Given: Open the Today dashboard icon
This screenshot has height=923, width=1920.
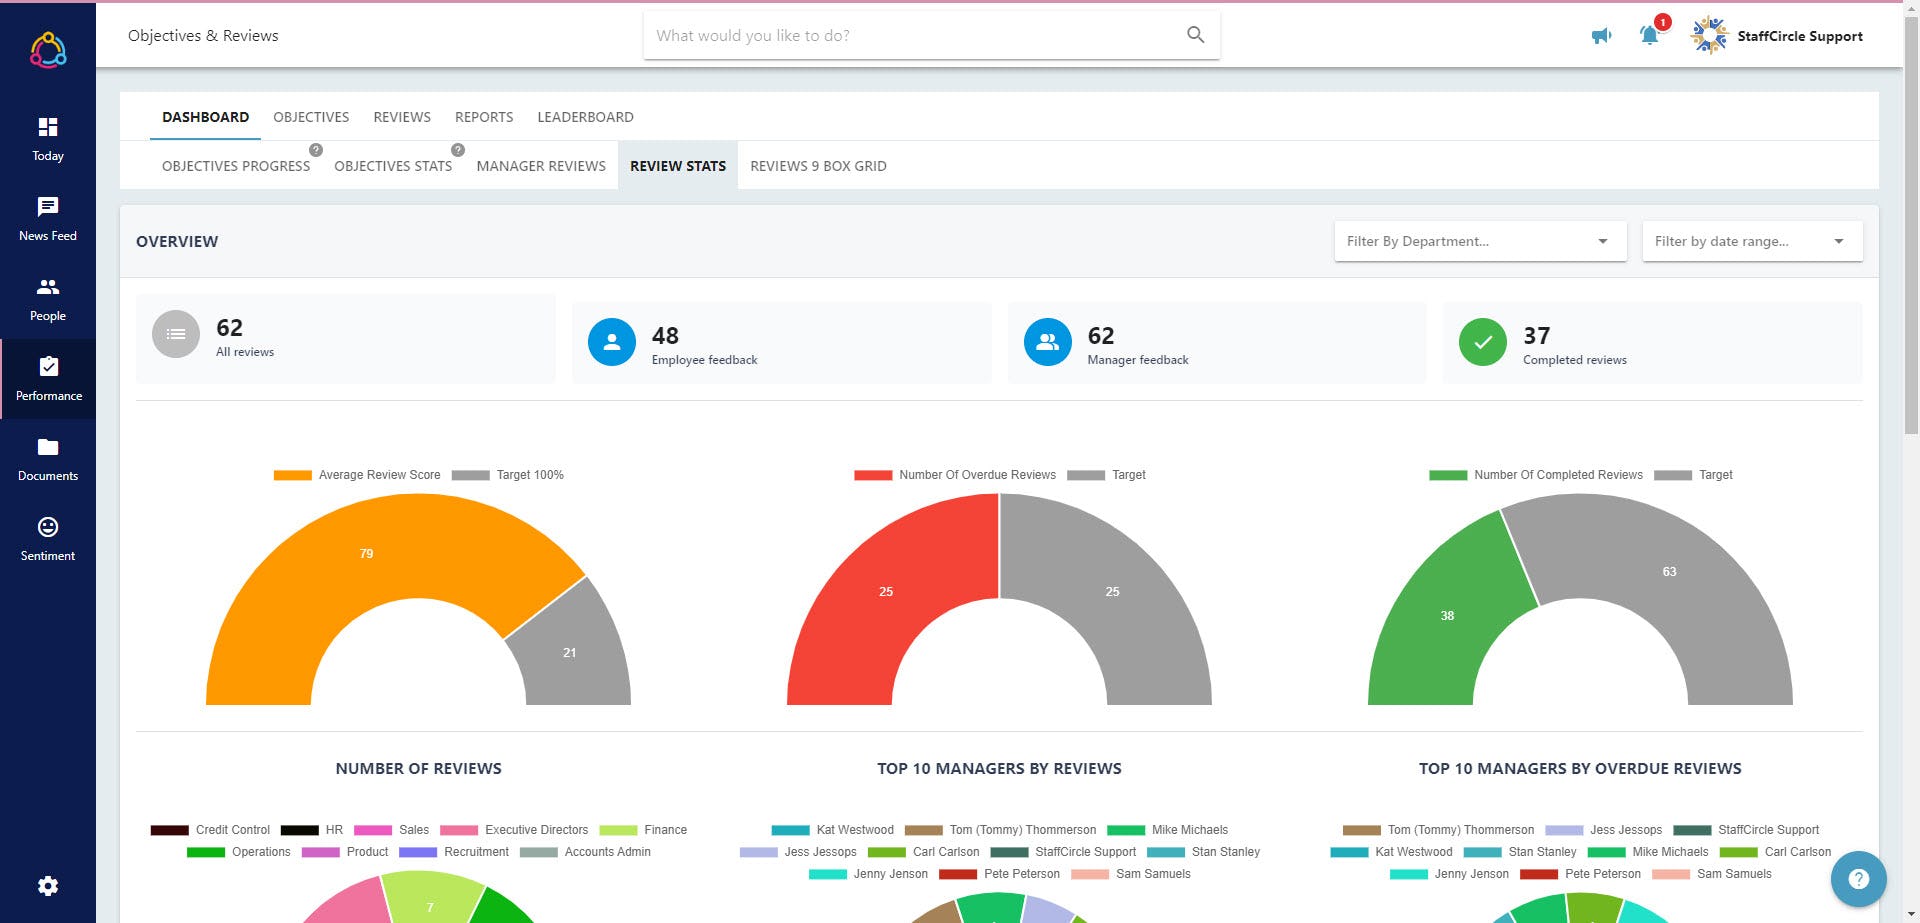Looking at the screenshot, I should (x=48, y=127).
